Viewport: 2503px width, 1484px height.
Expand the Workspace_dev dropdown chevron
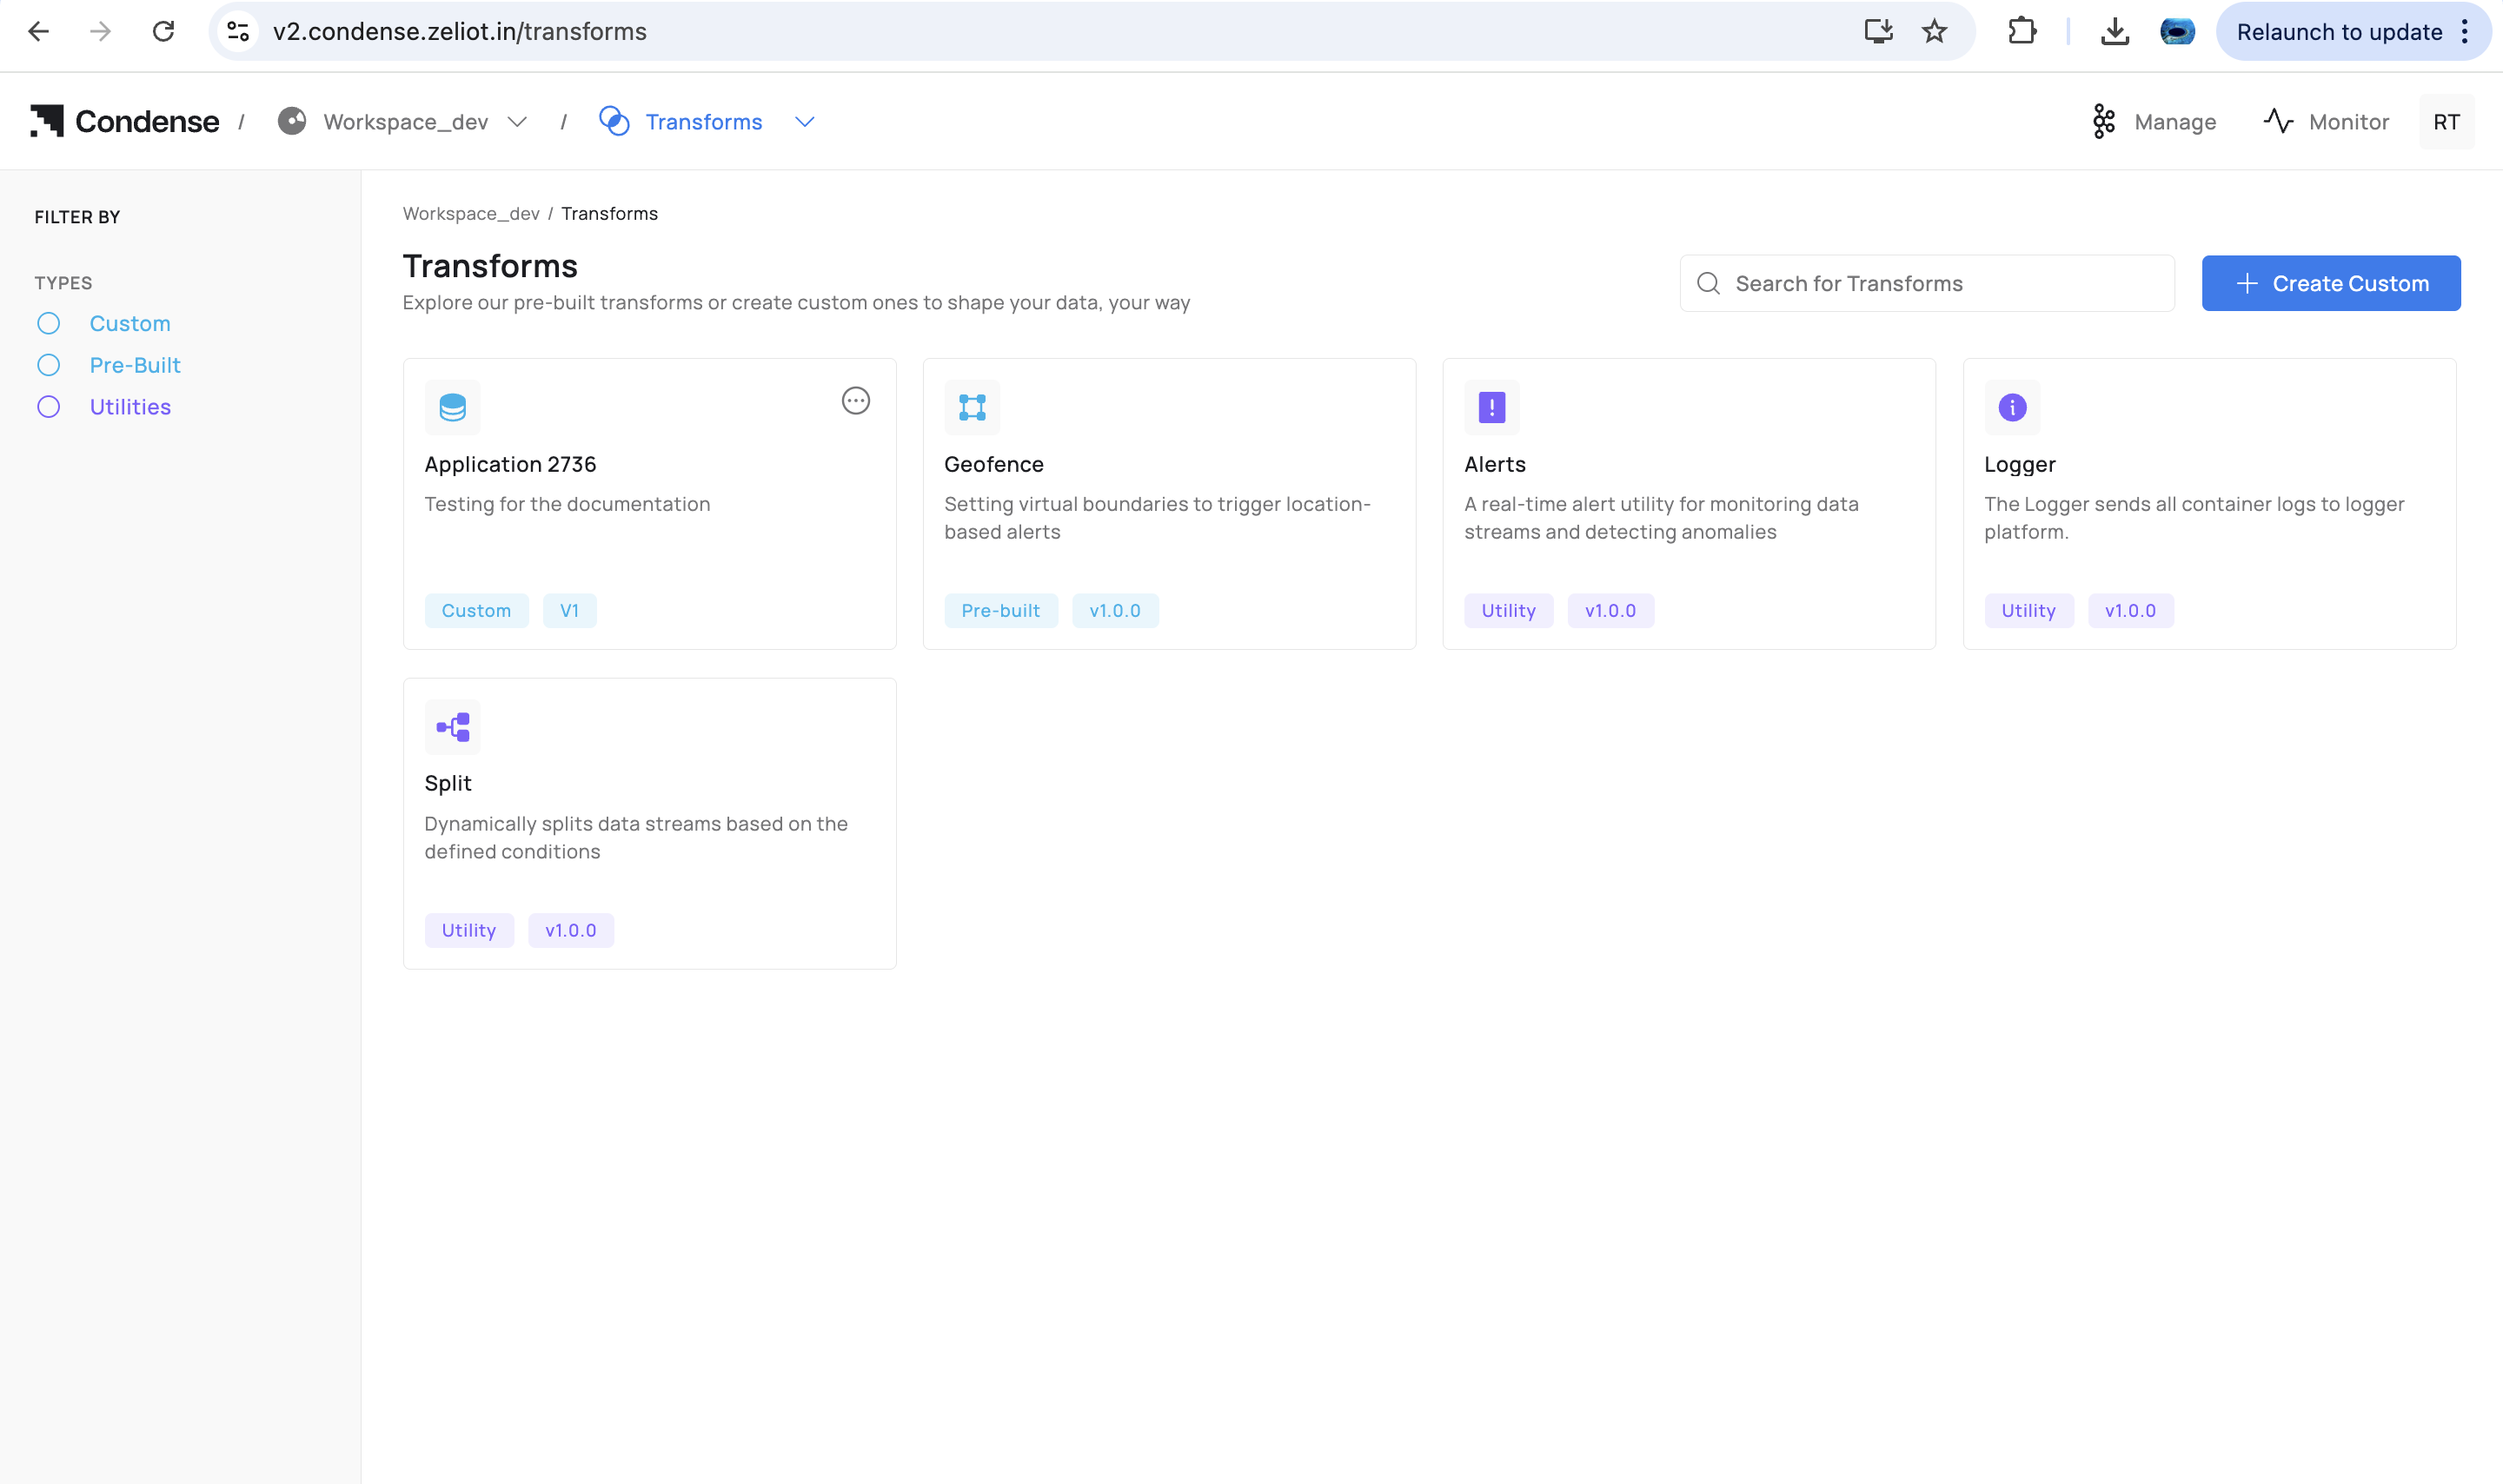tap(517, 122)
